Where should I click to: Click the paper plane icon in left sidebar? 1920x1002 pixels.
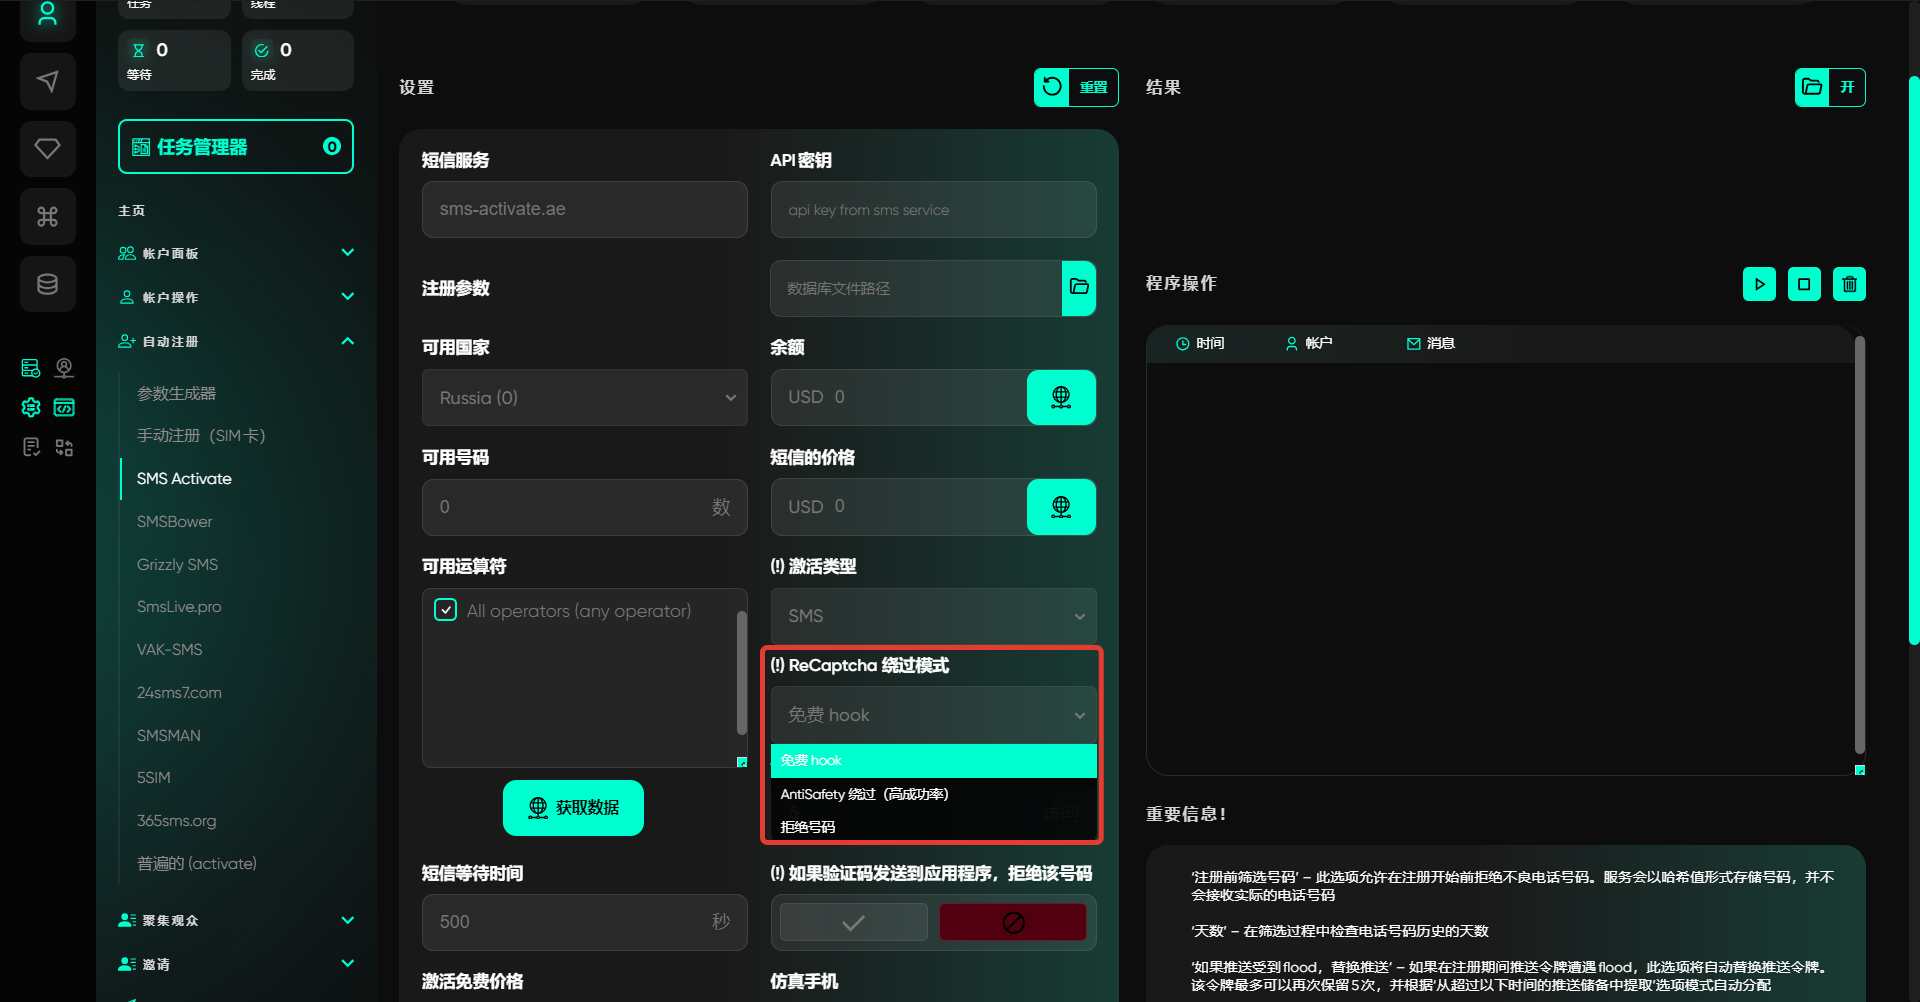pyautogui.click(x=47, y=82)
